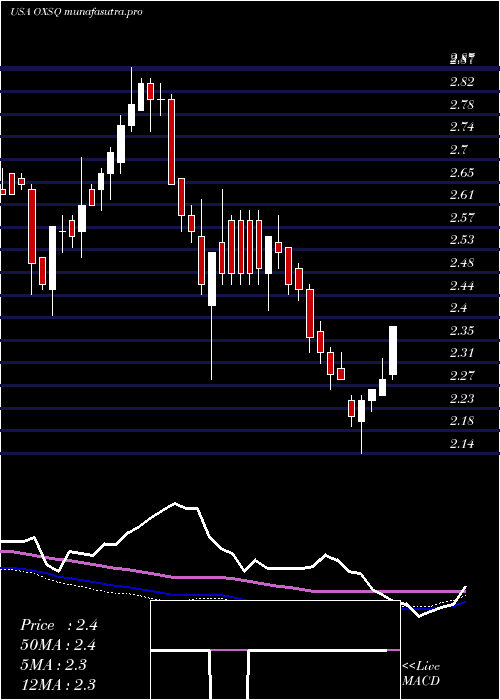500x700 pixels.
Task: Click the lowest candle wick touching 2.14
Action: 361,424
